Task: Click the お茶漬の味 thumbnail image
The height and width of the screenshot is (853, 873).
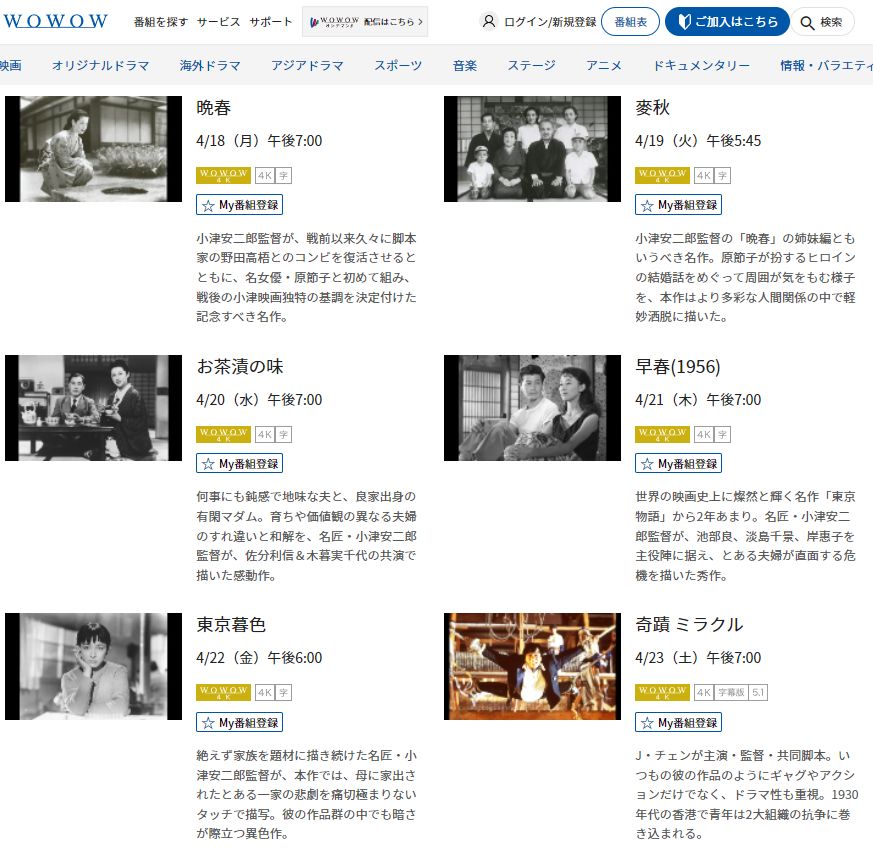Action: [94, 408]
